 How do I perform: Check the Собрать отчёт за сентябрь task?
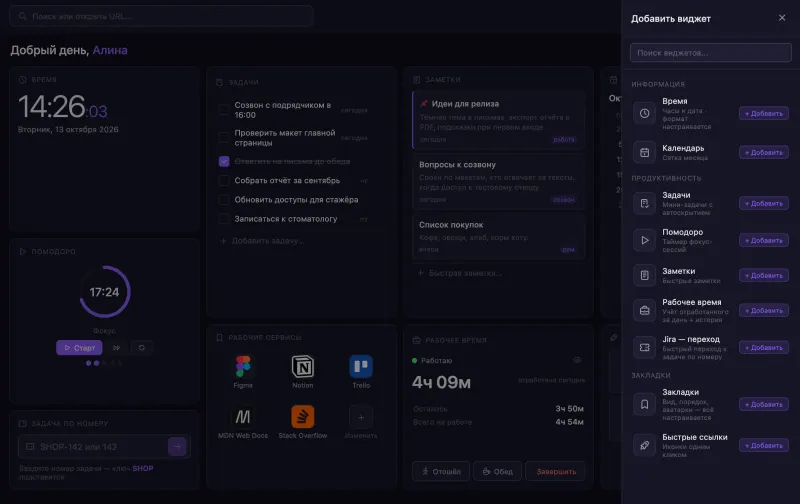point(223,181)
